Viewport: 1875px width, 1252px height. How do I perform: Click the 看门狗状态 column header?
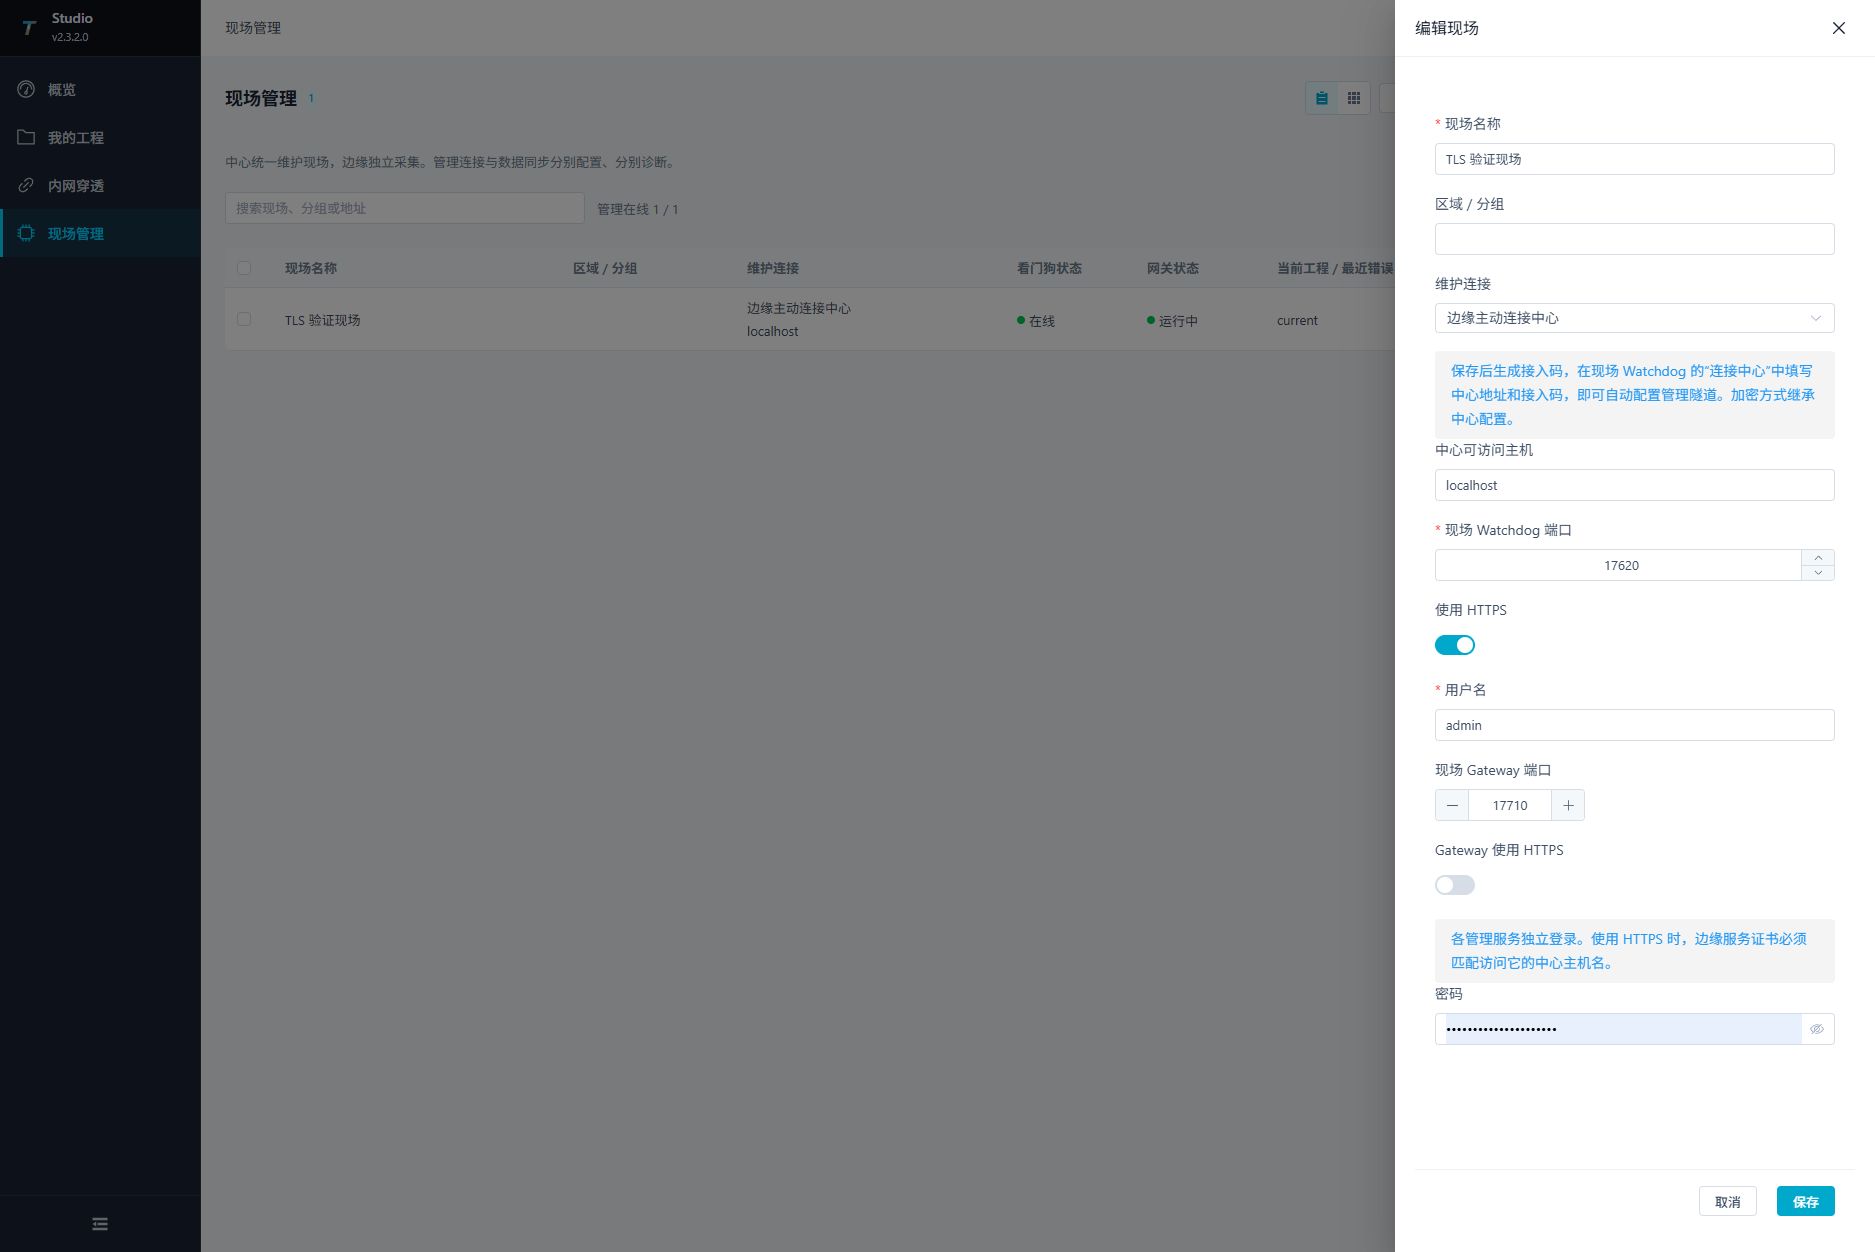tap(1049, 268)
